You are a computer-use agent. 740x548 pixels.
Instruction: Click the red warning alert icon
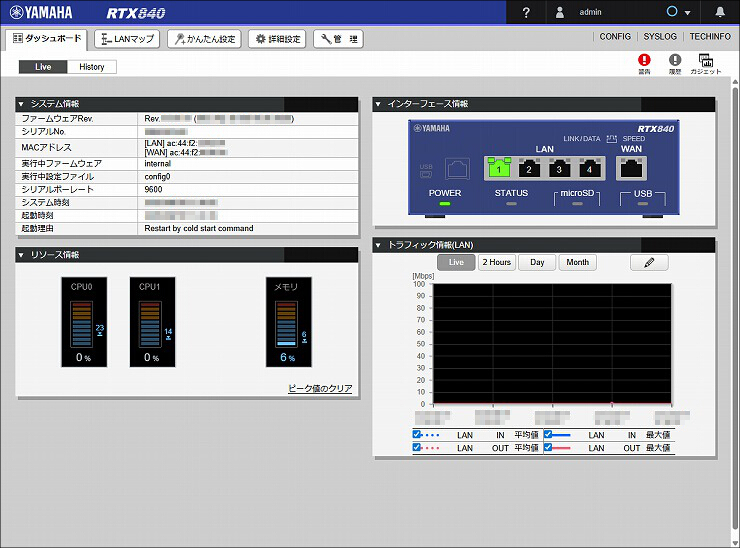[644, 61]
